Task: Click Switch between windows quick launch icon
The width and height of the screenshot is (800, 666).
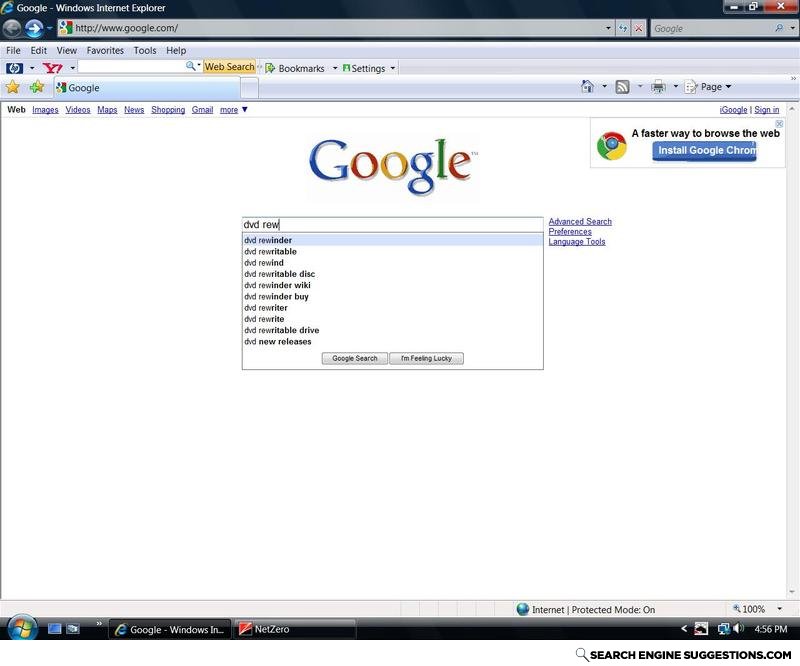Action: point(73,629)
